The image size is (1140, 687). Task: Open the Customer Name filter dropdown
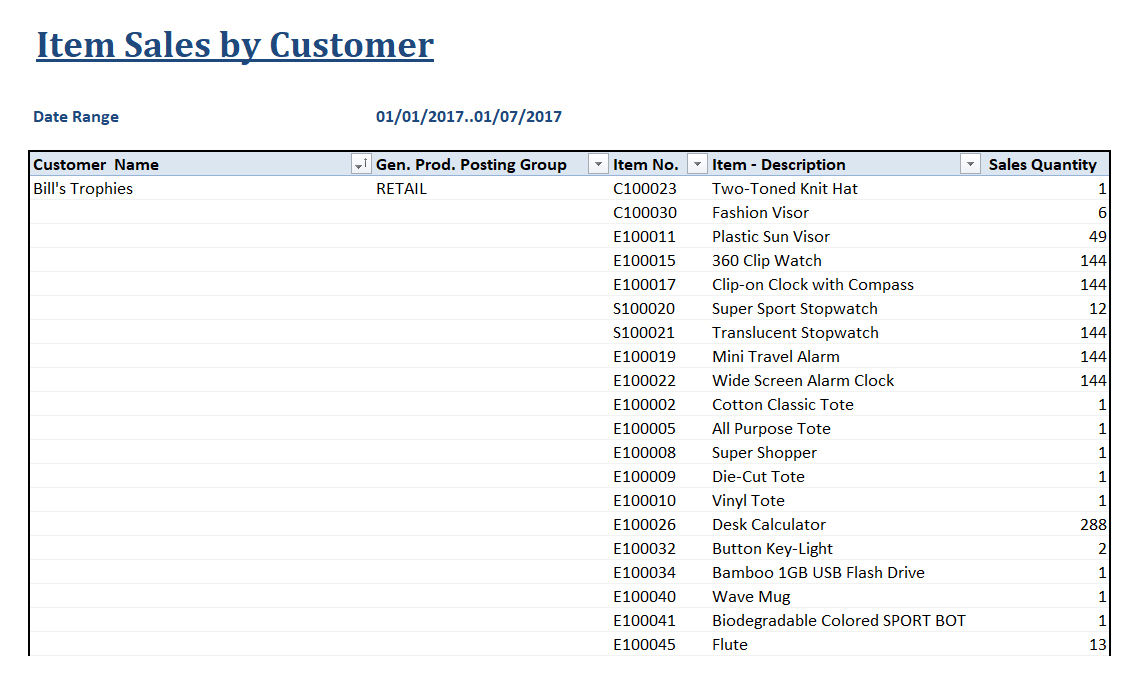pos(361,164)
